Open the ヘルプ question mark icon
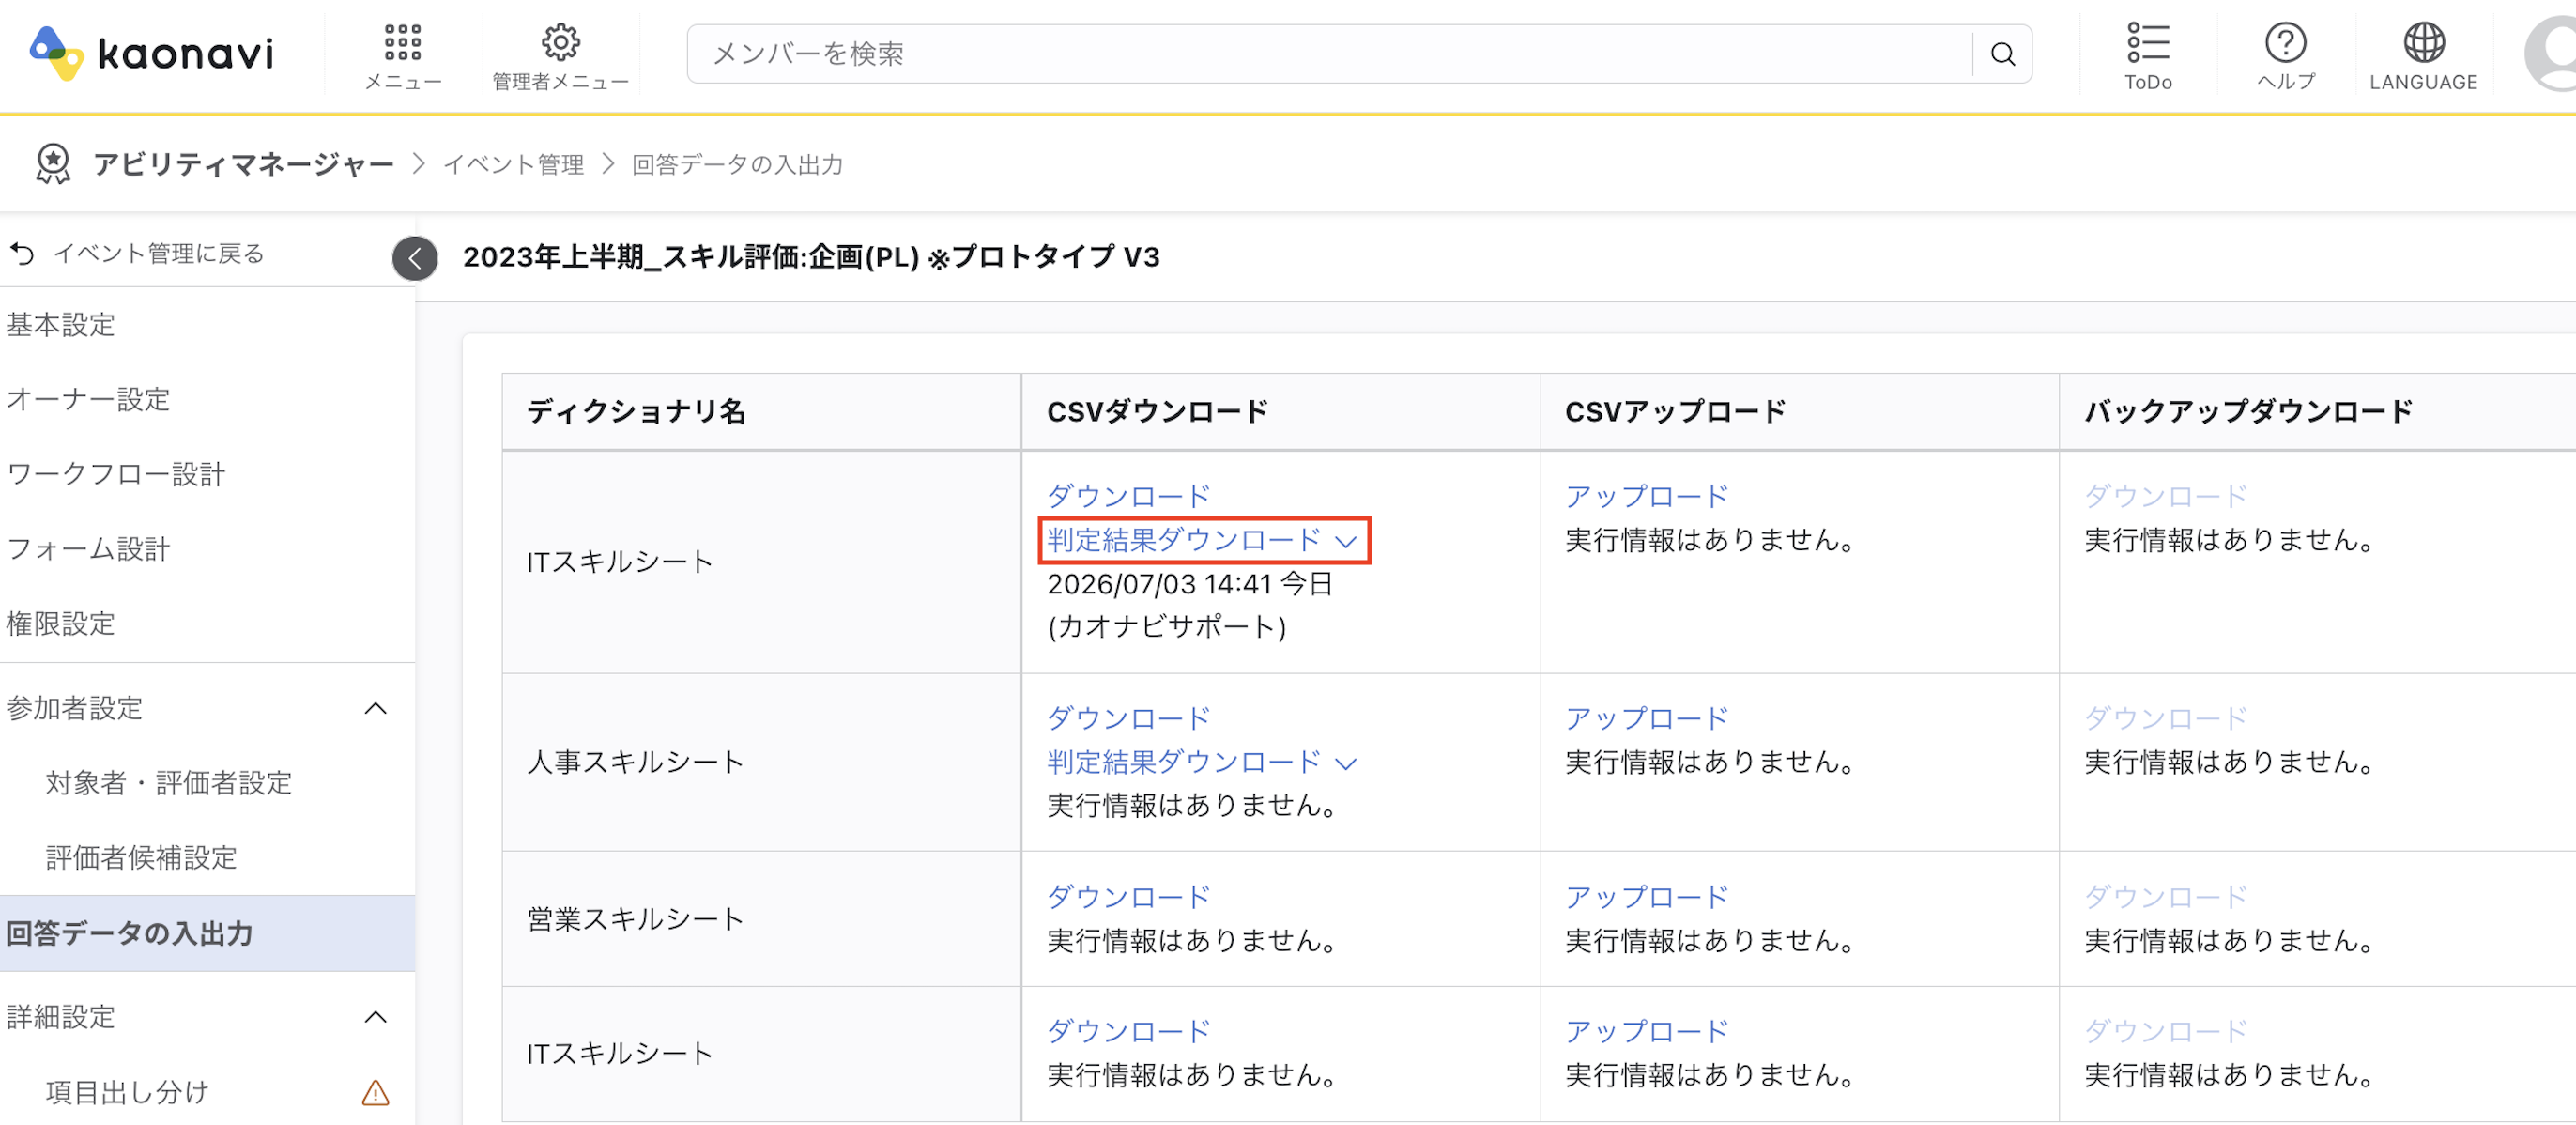Screen dimensions: 2576x1125 (x=2286, y=43)
